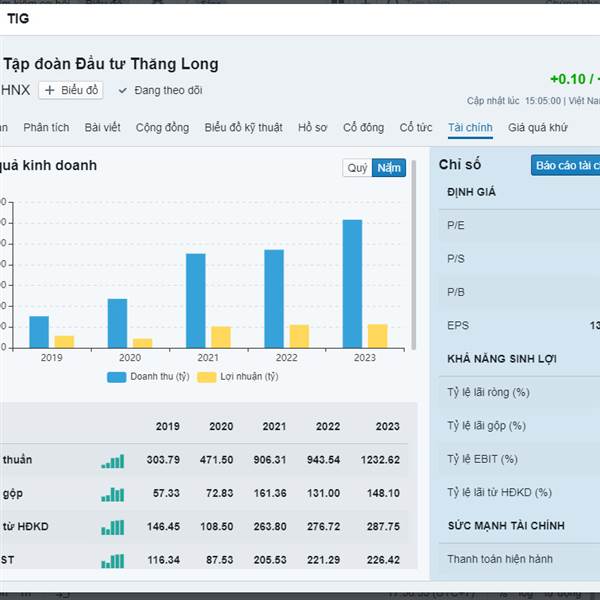This screenshot has height=600, width=600.
Task: Open the Hồ sơ tab
Action: coord(313,127)
